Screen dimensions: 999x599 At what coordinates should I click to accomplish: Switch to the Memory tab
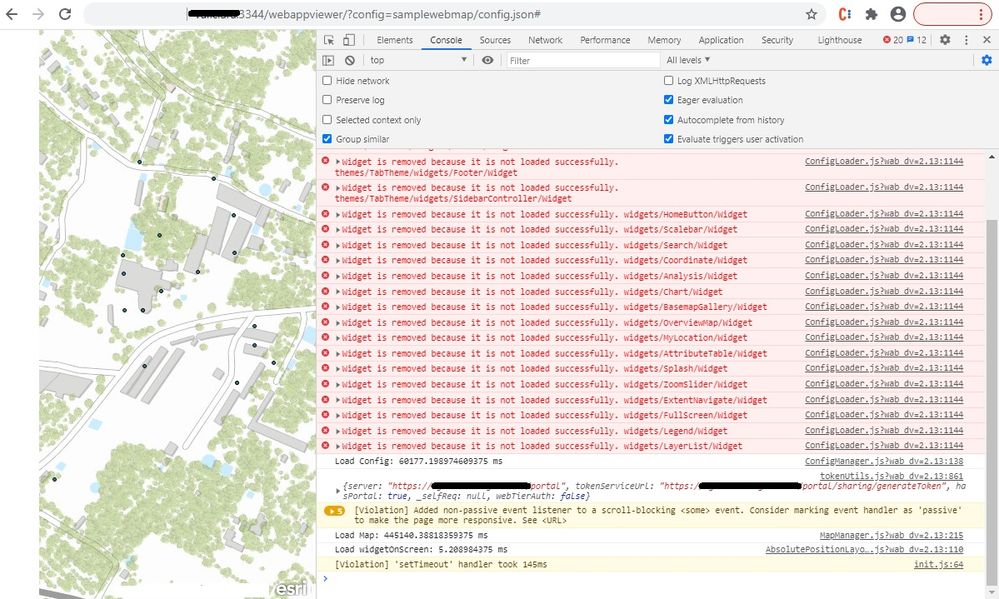pos(664,40)
